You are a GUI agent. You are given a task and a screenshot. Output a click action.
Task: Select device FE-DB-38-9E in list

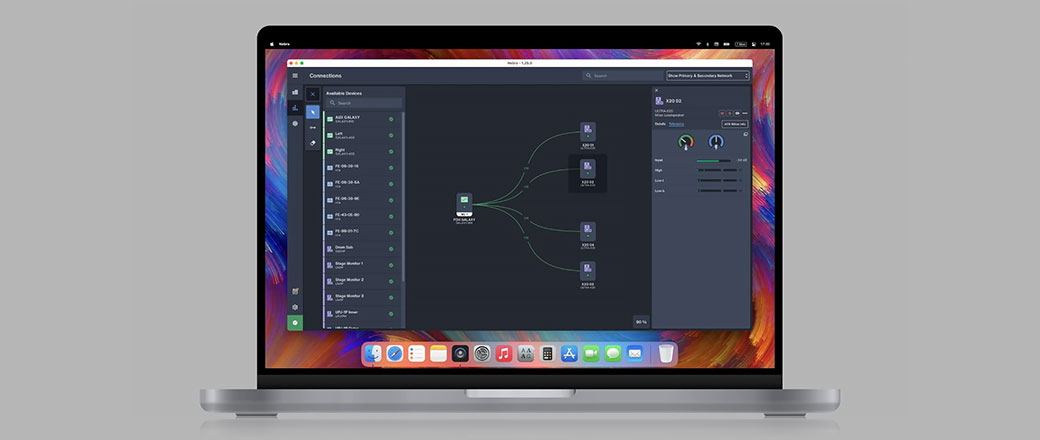pos(362,200)
